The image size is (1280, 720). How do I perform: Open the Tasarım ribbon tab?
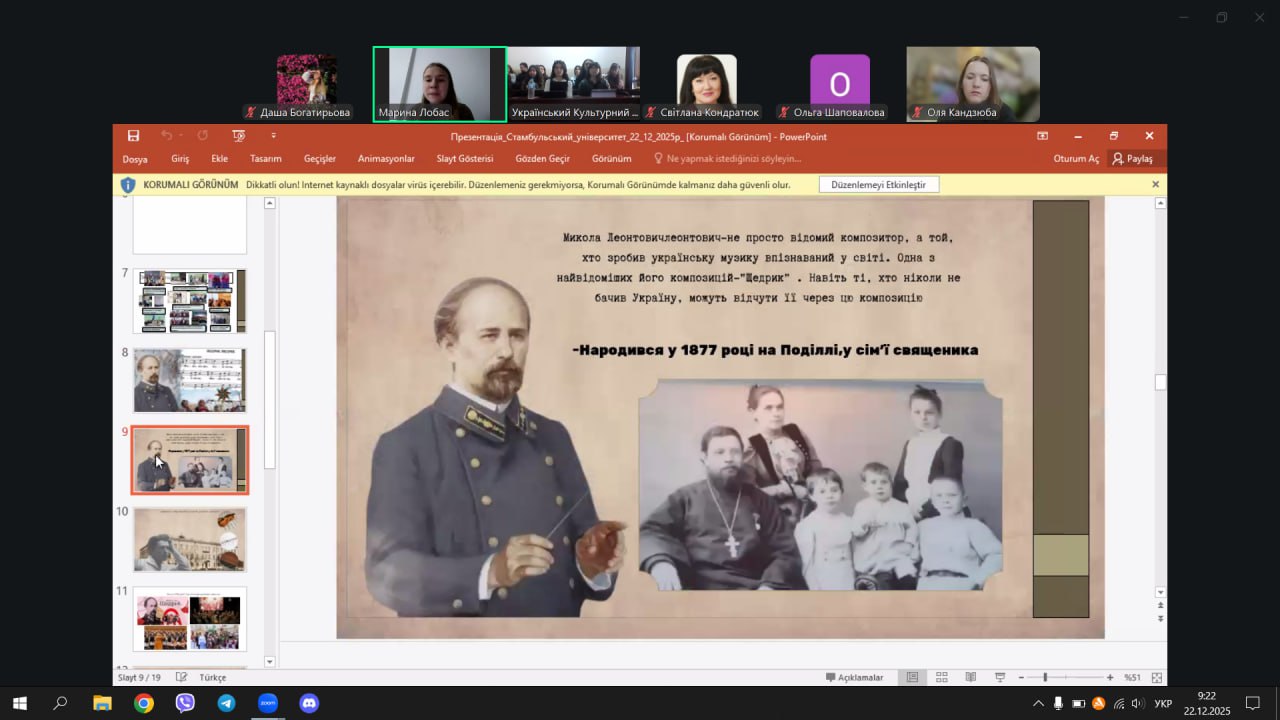265,158
